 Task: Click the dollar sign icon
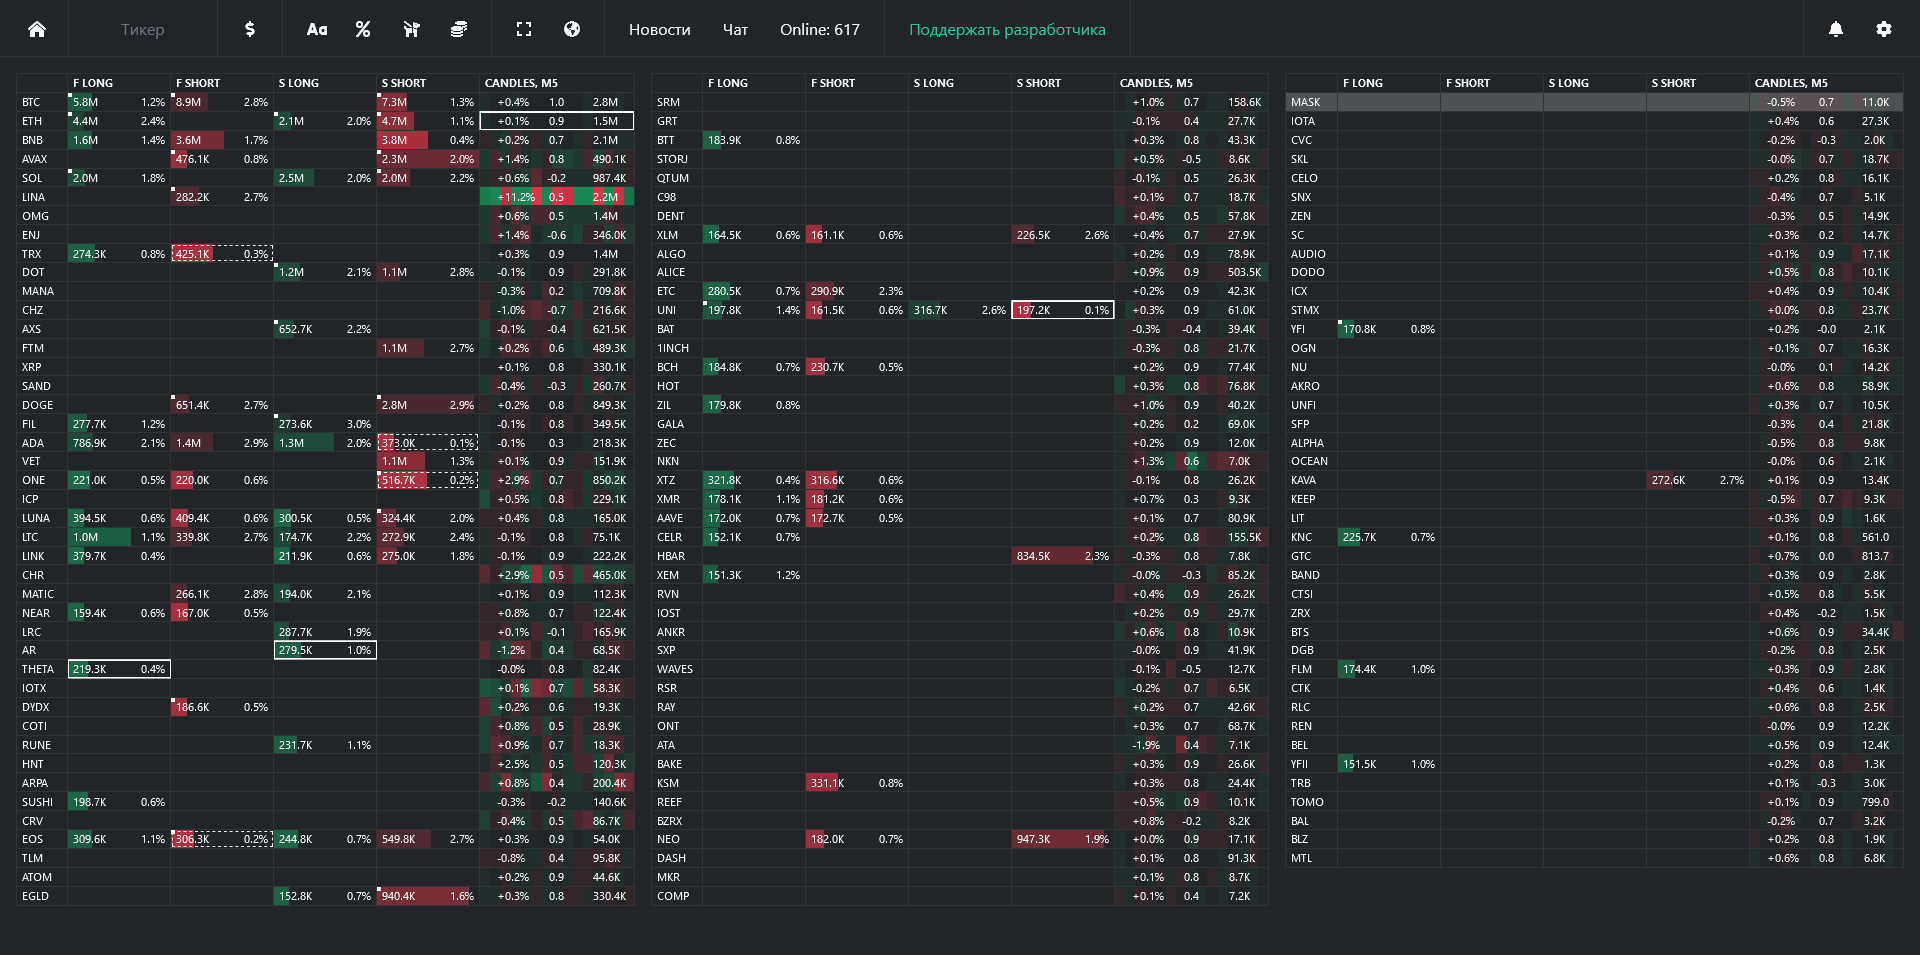coord(250,29)
